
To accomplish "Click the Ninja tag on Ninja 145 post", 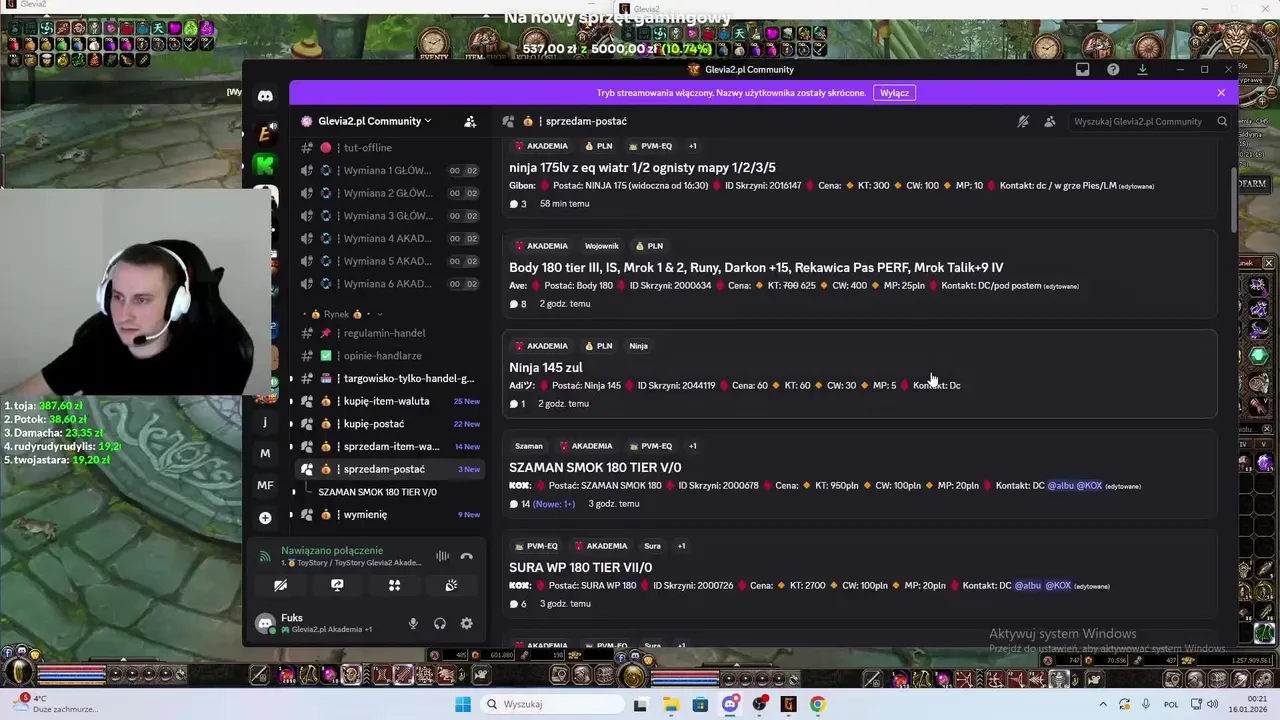I will coord(638,346).
